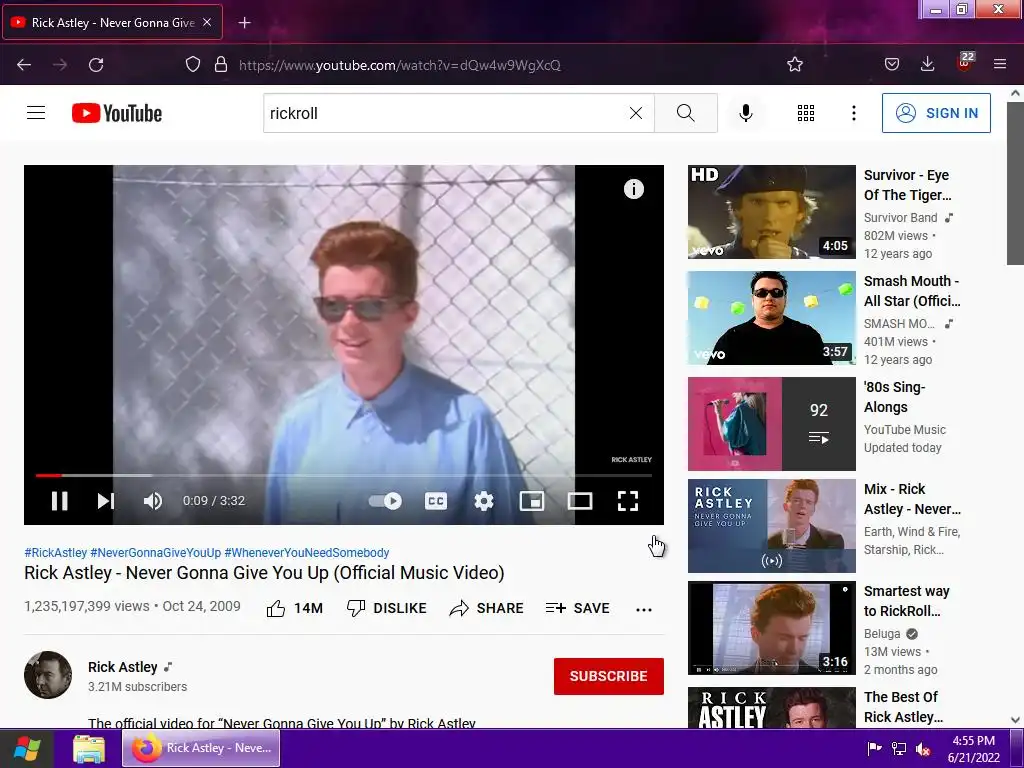Open a new browser tab

tap(244, 23)
